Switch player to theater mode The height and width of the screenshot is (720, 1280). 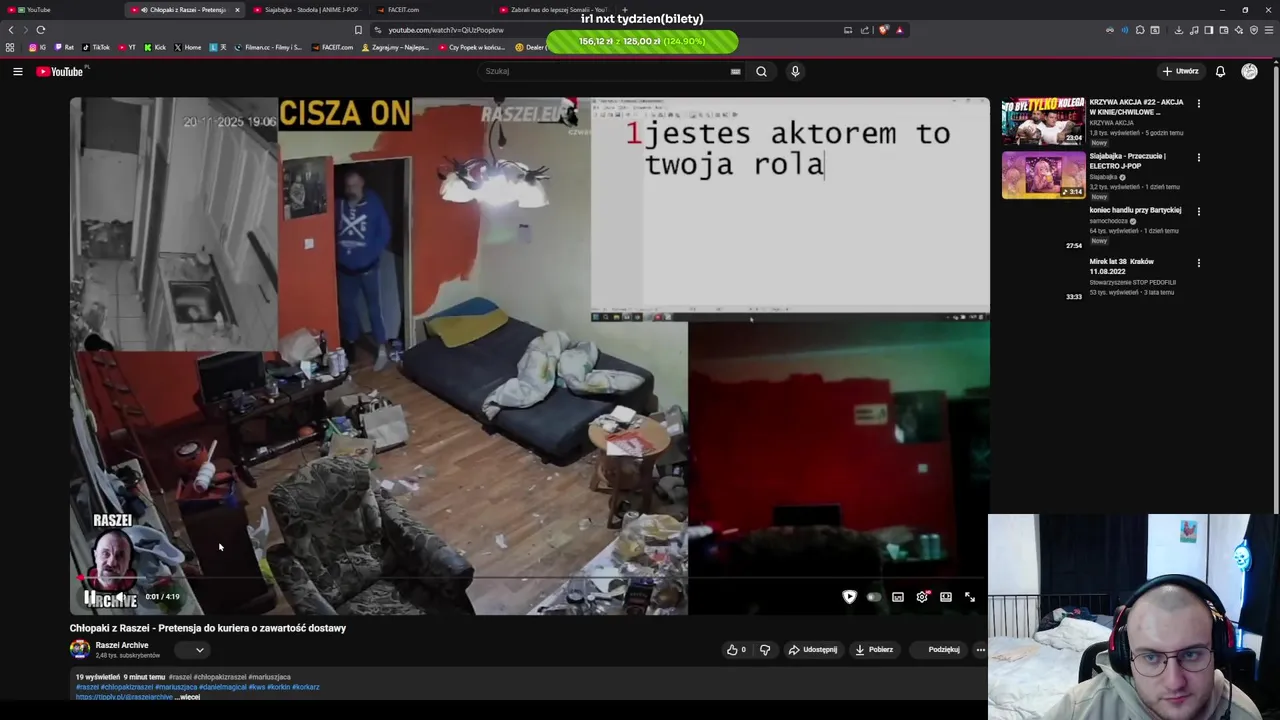pos(945,597)
